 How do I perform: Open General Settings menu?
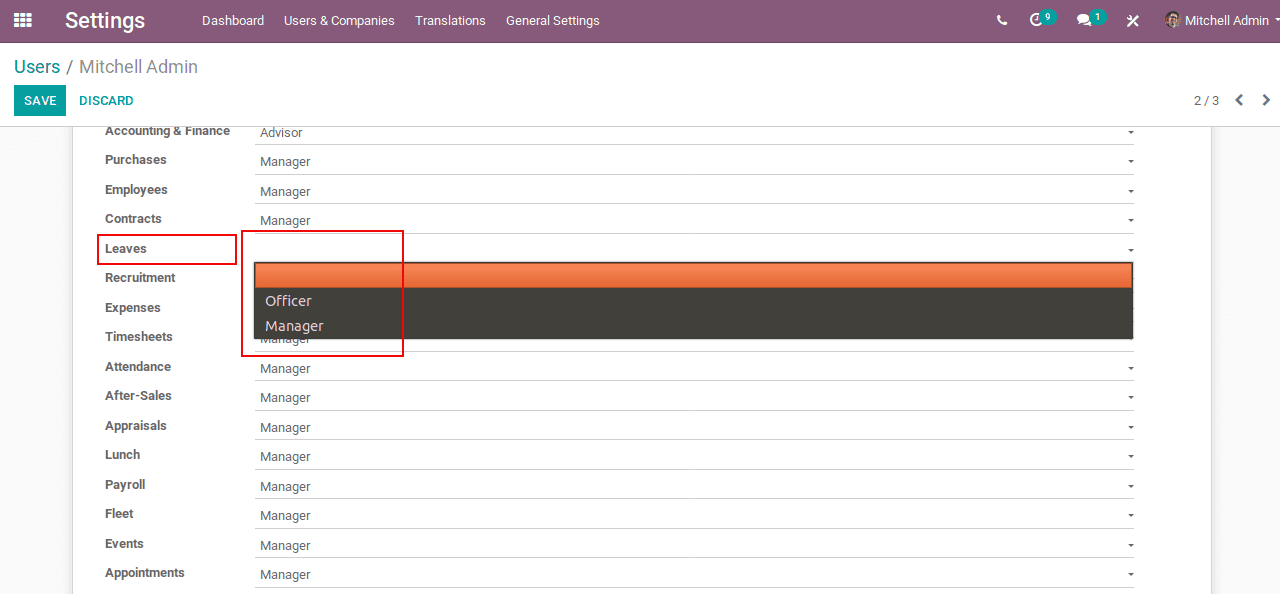tap(553, 20)
